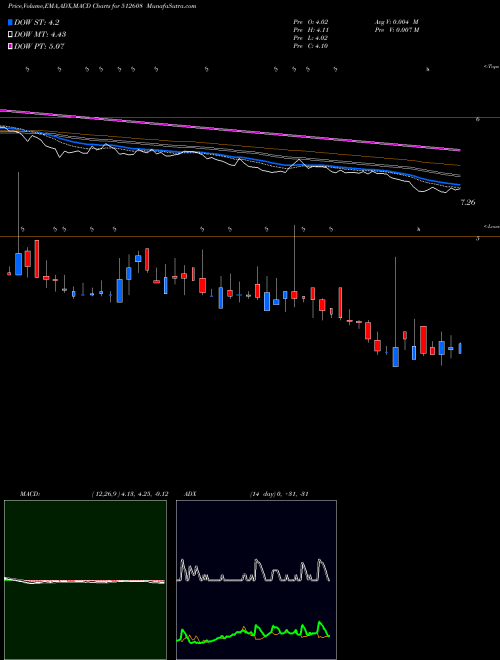Click the blue DOW ST legend swatch
Screen dimensions: 500x660
[11, 23]
